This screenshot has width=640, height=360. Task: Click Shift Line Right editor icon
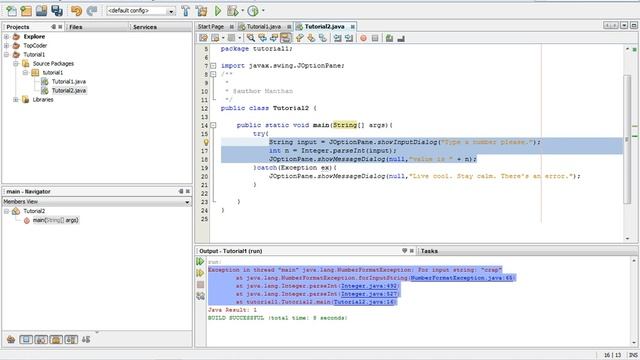click(x=349, y=38)
